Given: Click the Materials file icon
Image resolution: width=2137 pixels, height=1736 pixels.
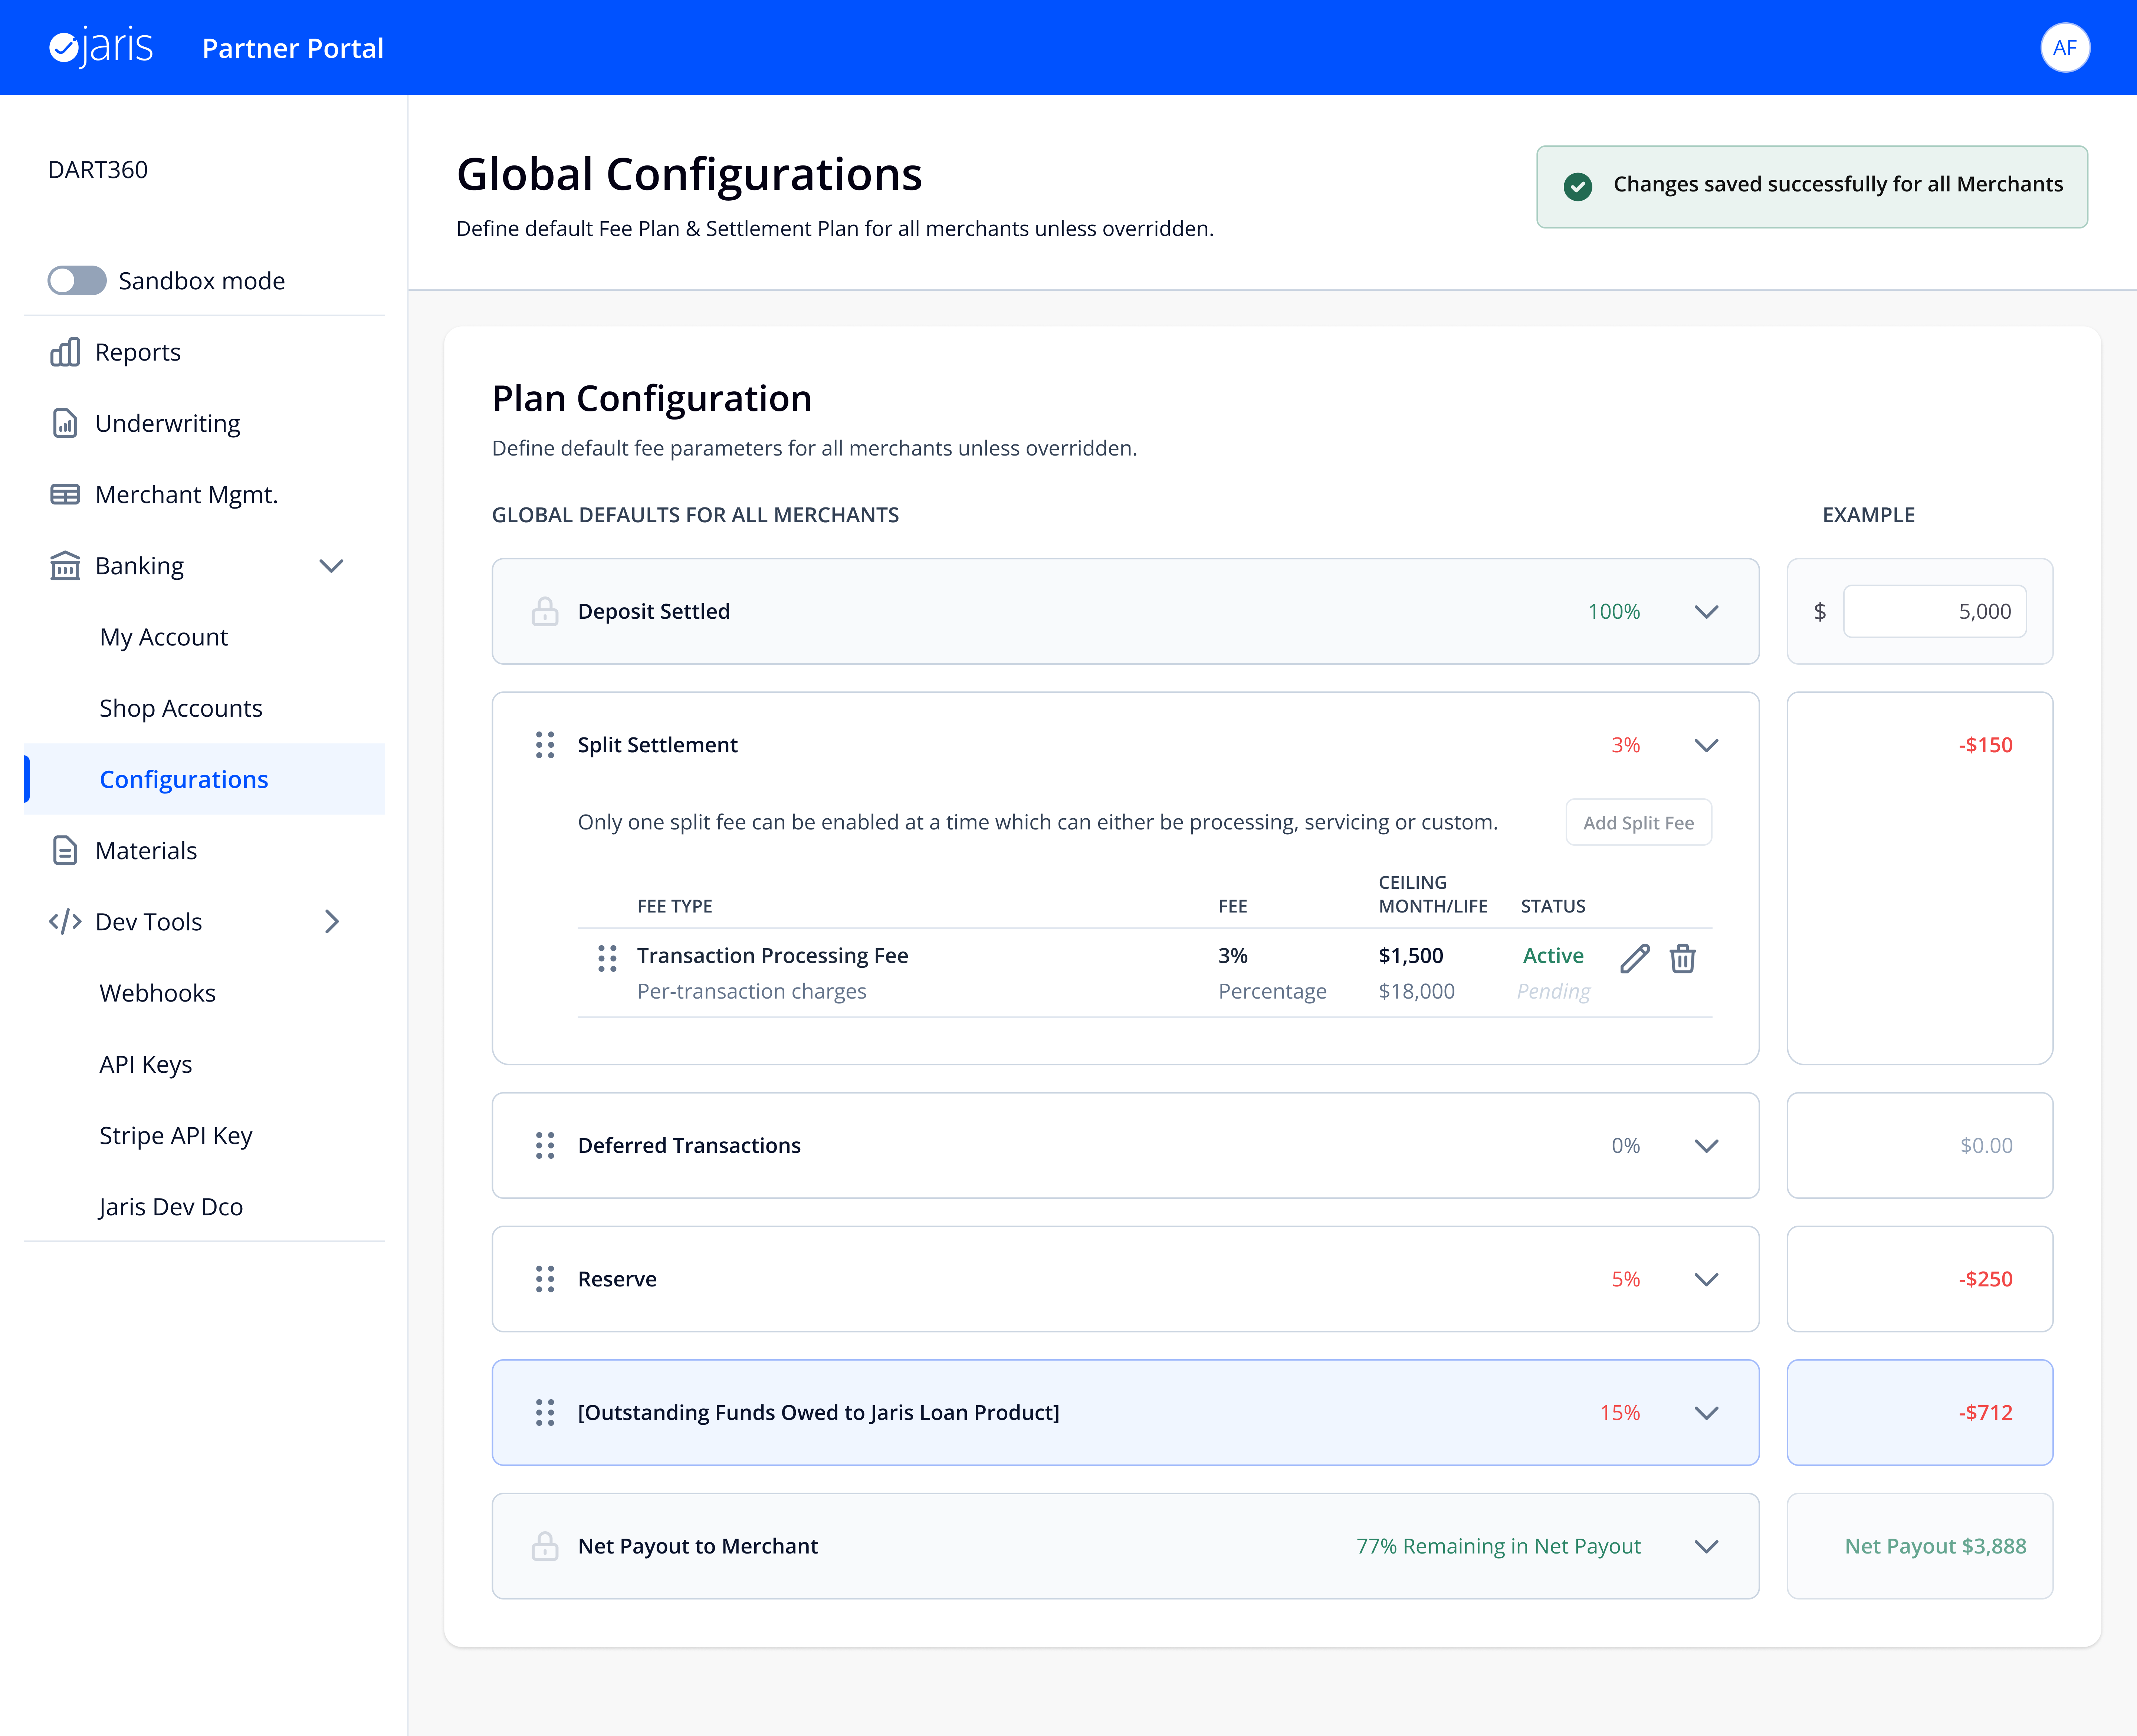Looking at the screenshot, I should (x=65, y=851).
